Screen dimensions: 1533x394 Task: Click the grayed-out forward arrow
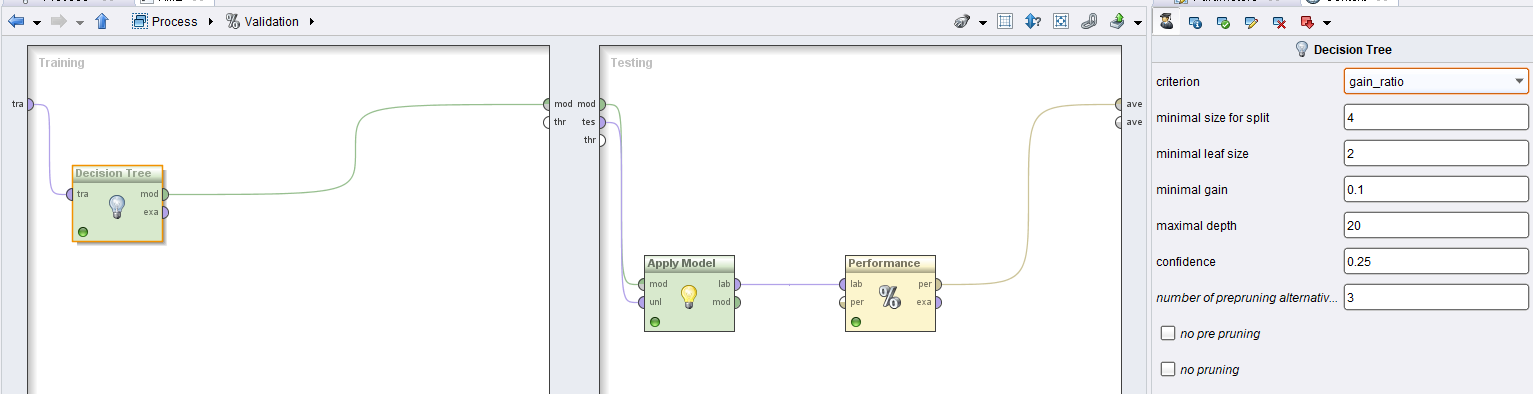59,21
